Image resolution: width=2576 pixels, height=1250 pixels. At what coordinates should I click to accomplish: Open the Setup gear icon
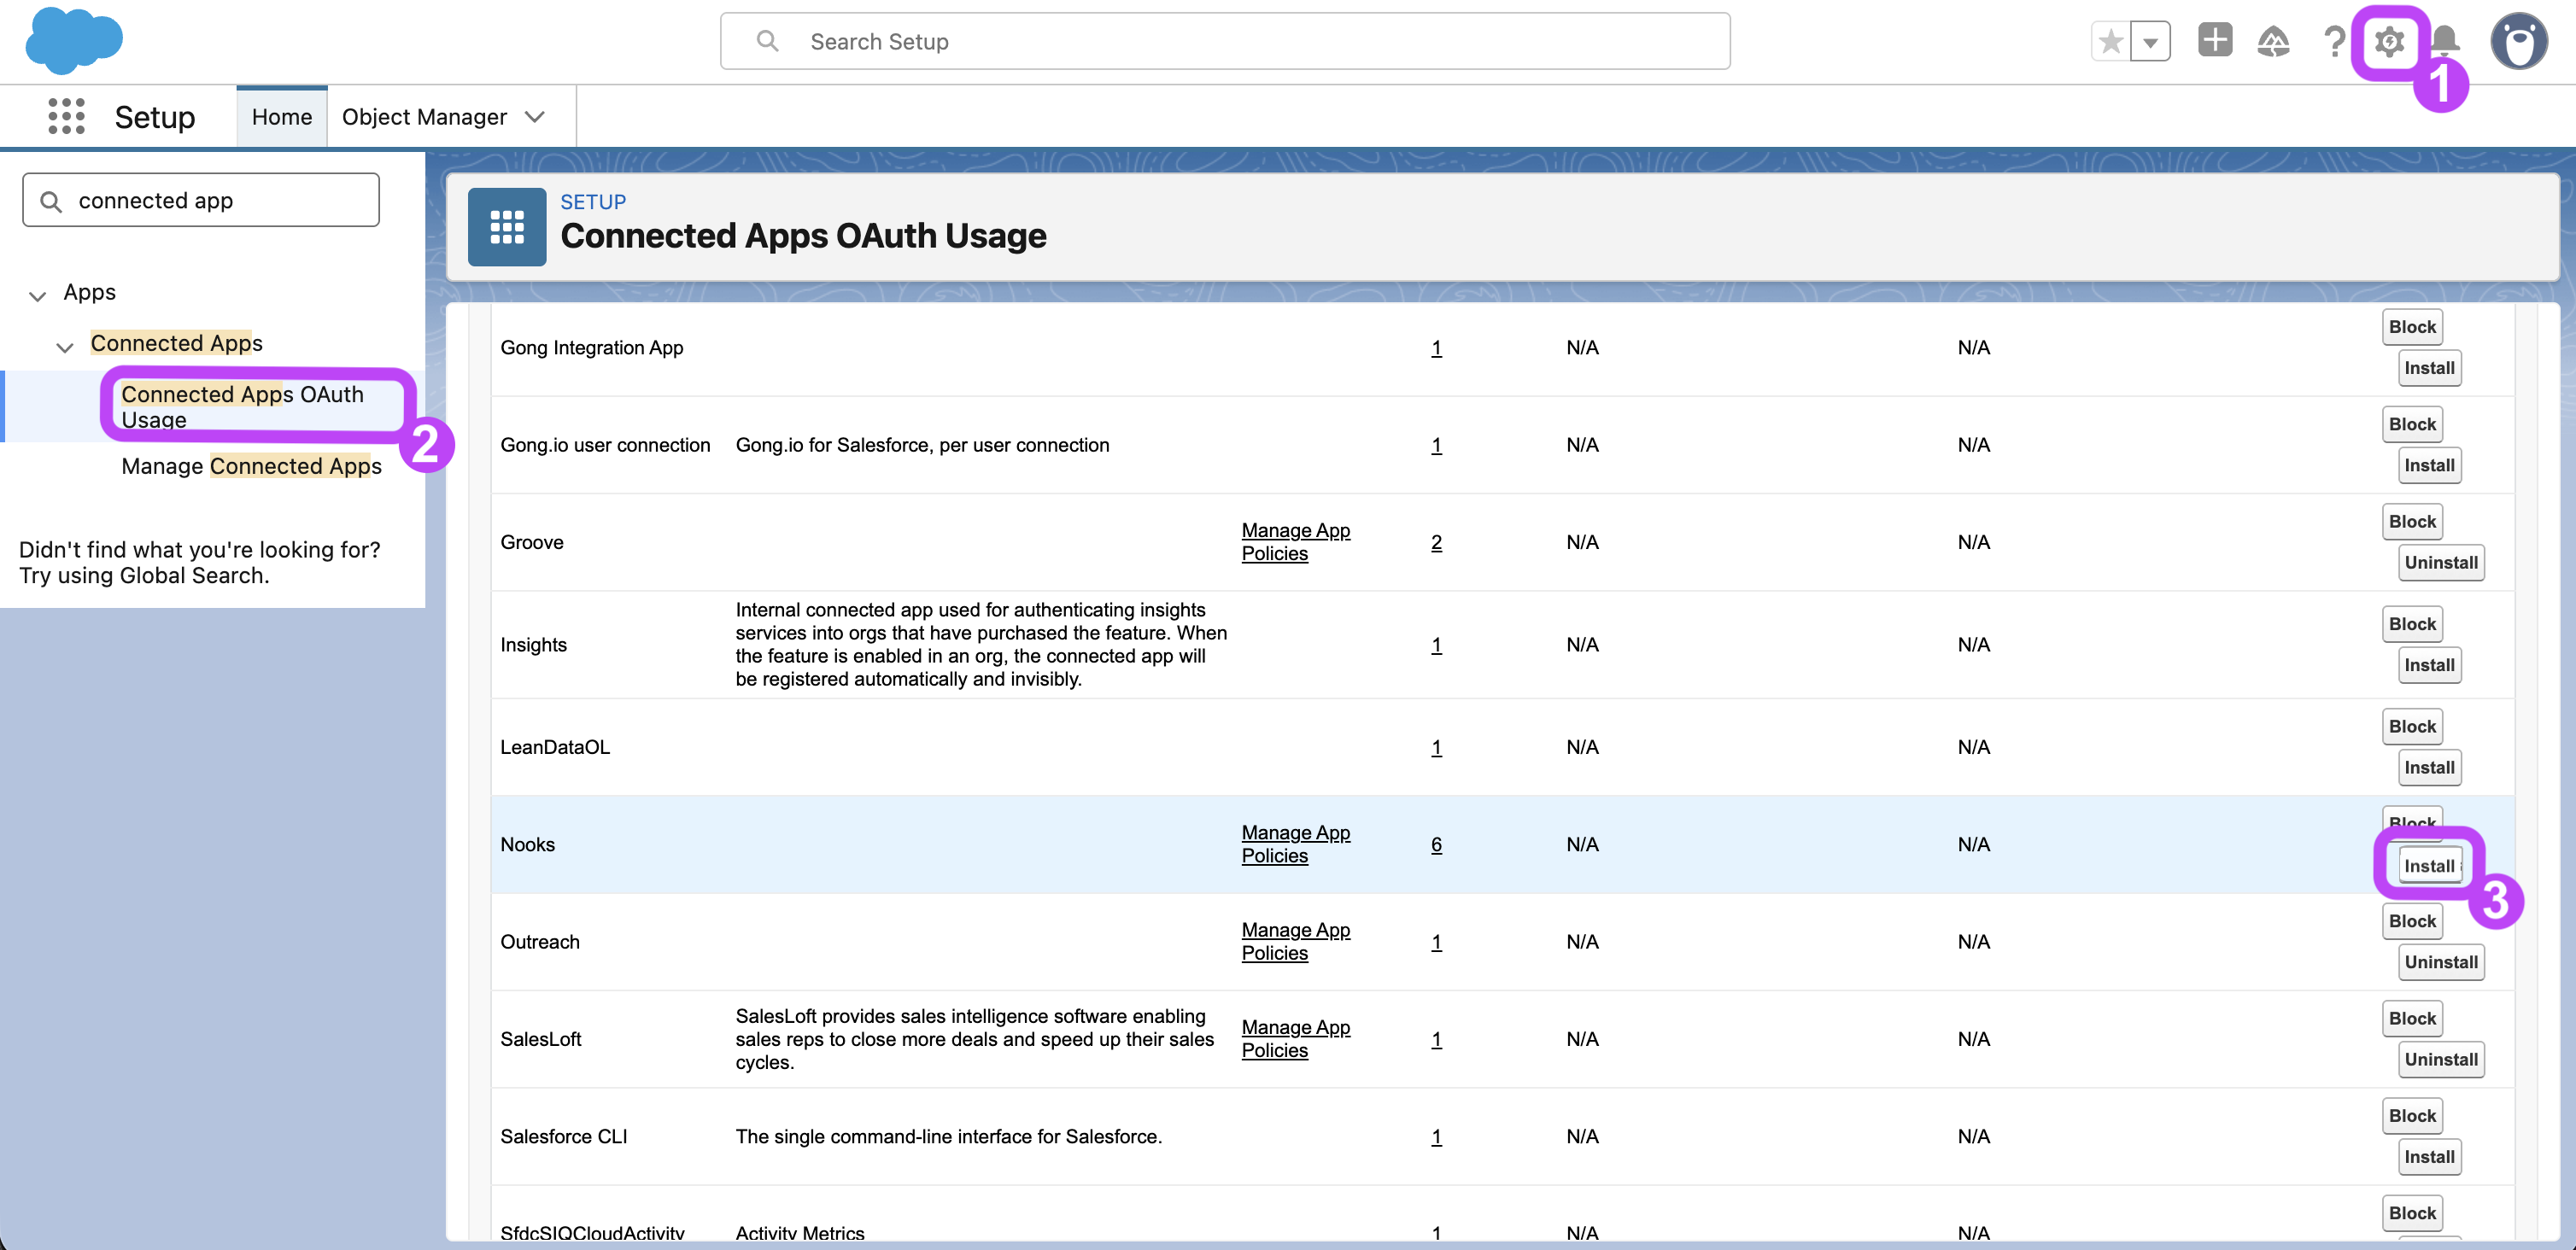tap(2389, 41)
